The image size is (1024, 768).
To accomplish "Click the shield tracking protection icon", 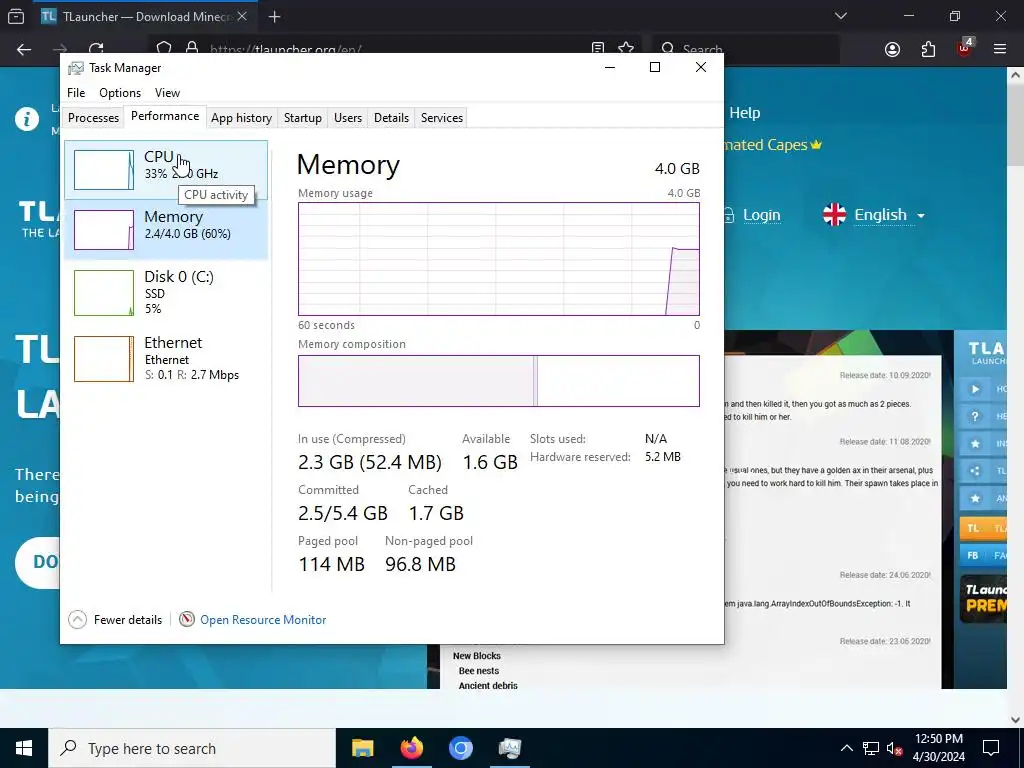I will click(164, 49).
